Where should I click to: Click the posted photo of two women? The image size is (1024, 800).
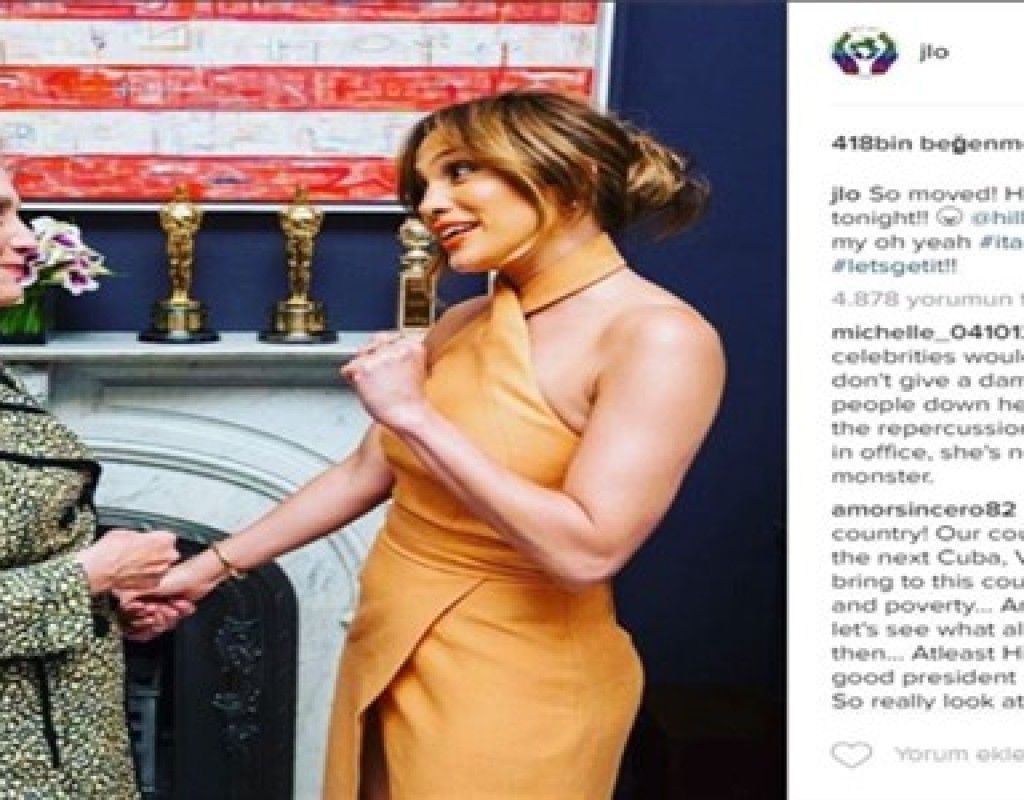click(393, 400)
